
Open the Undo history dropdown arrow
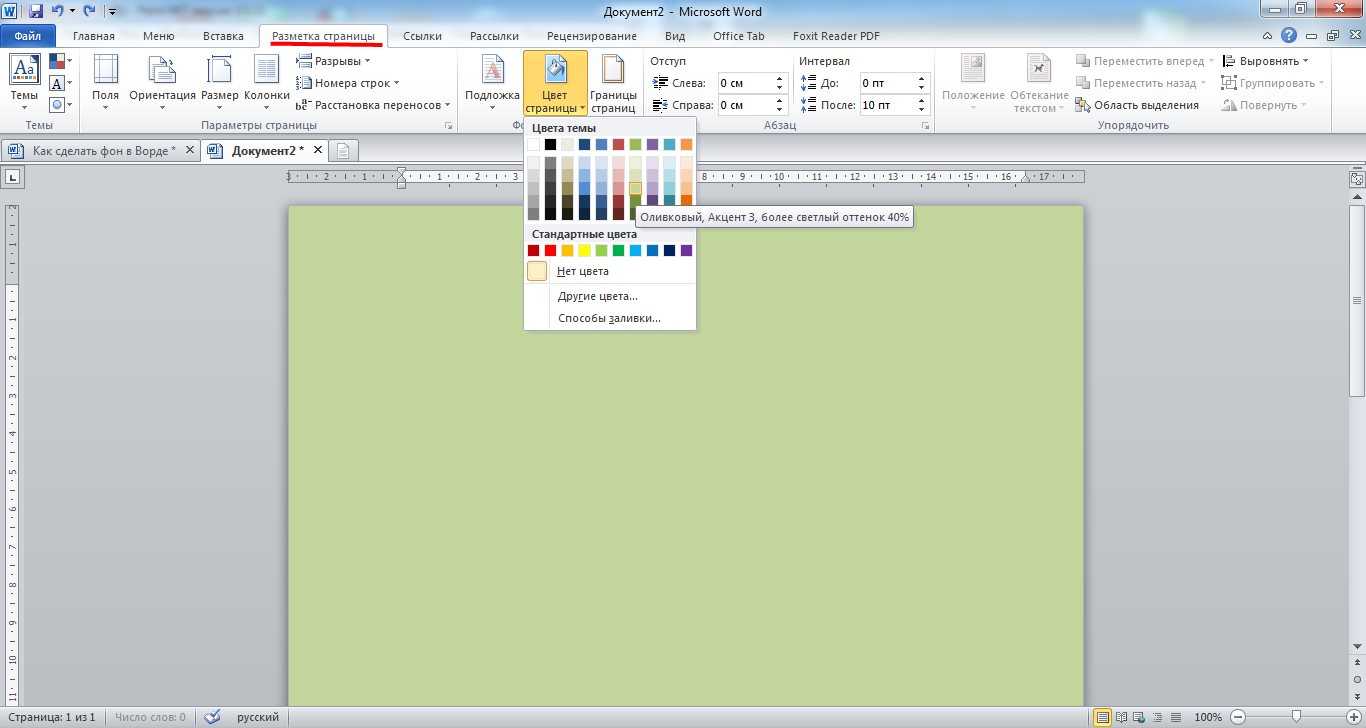tap(72, 12)
